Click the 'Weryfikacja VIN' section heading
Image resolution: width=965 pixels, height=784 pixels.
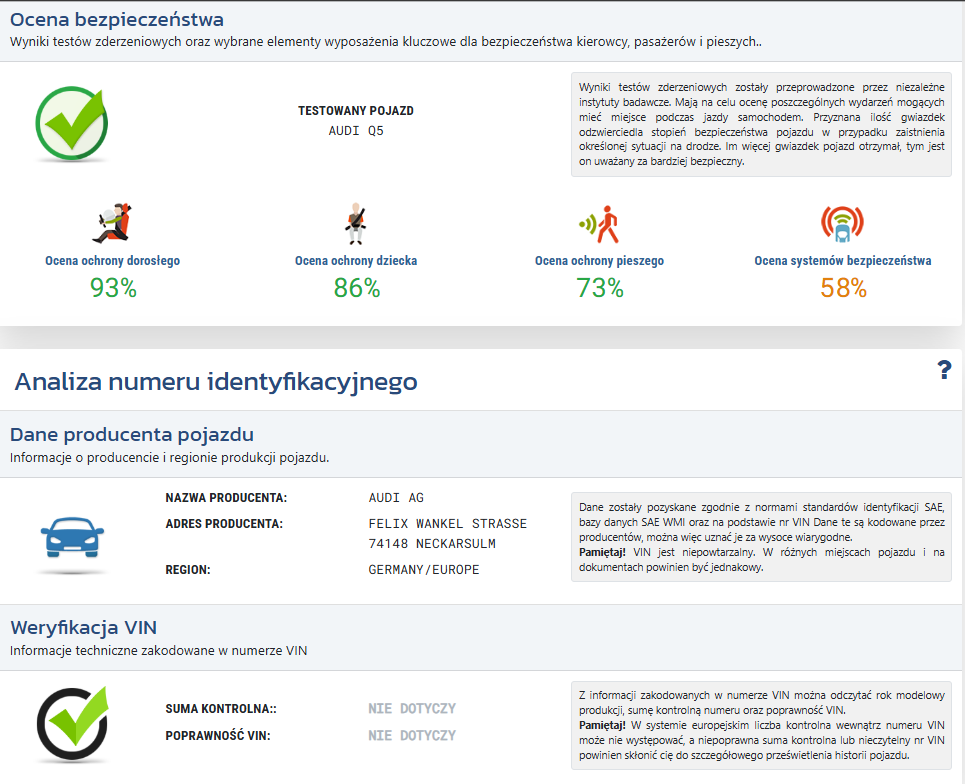83,627
